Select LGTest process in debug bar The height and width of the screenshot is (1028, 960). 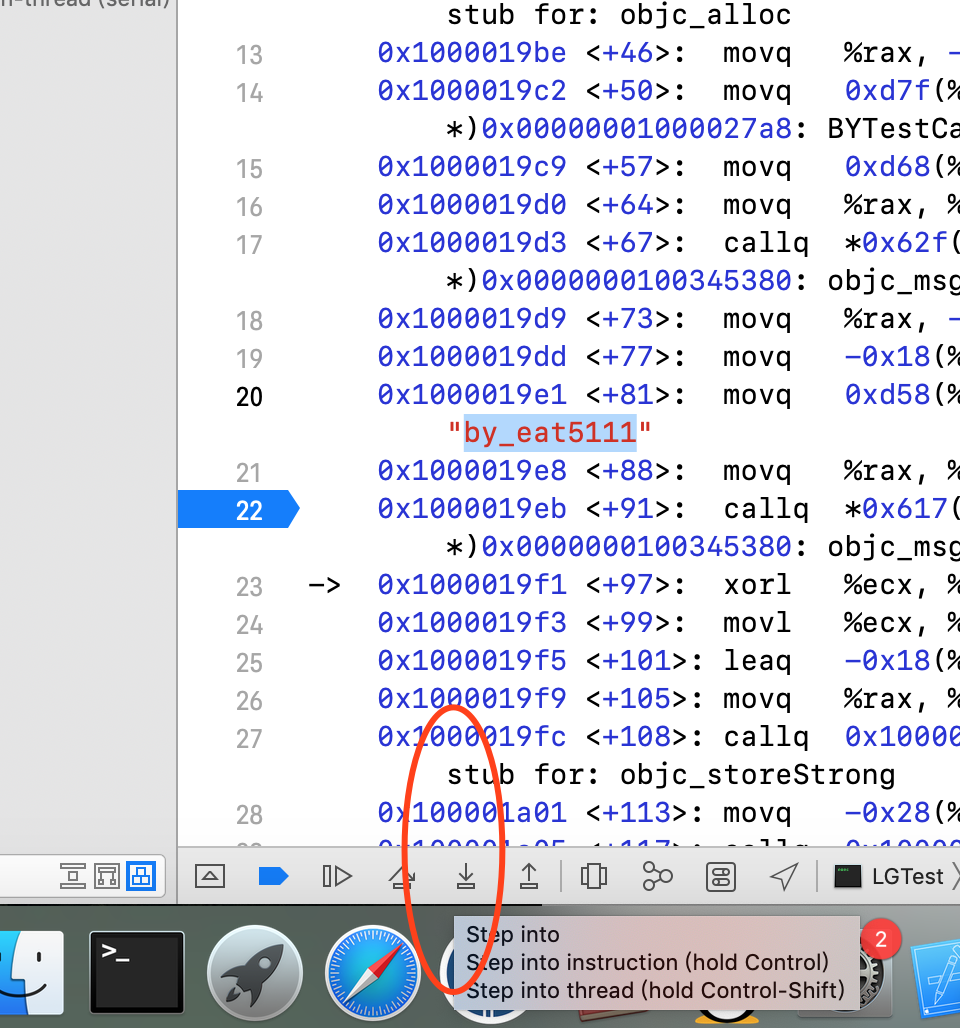(888, 876)
